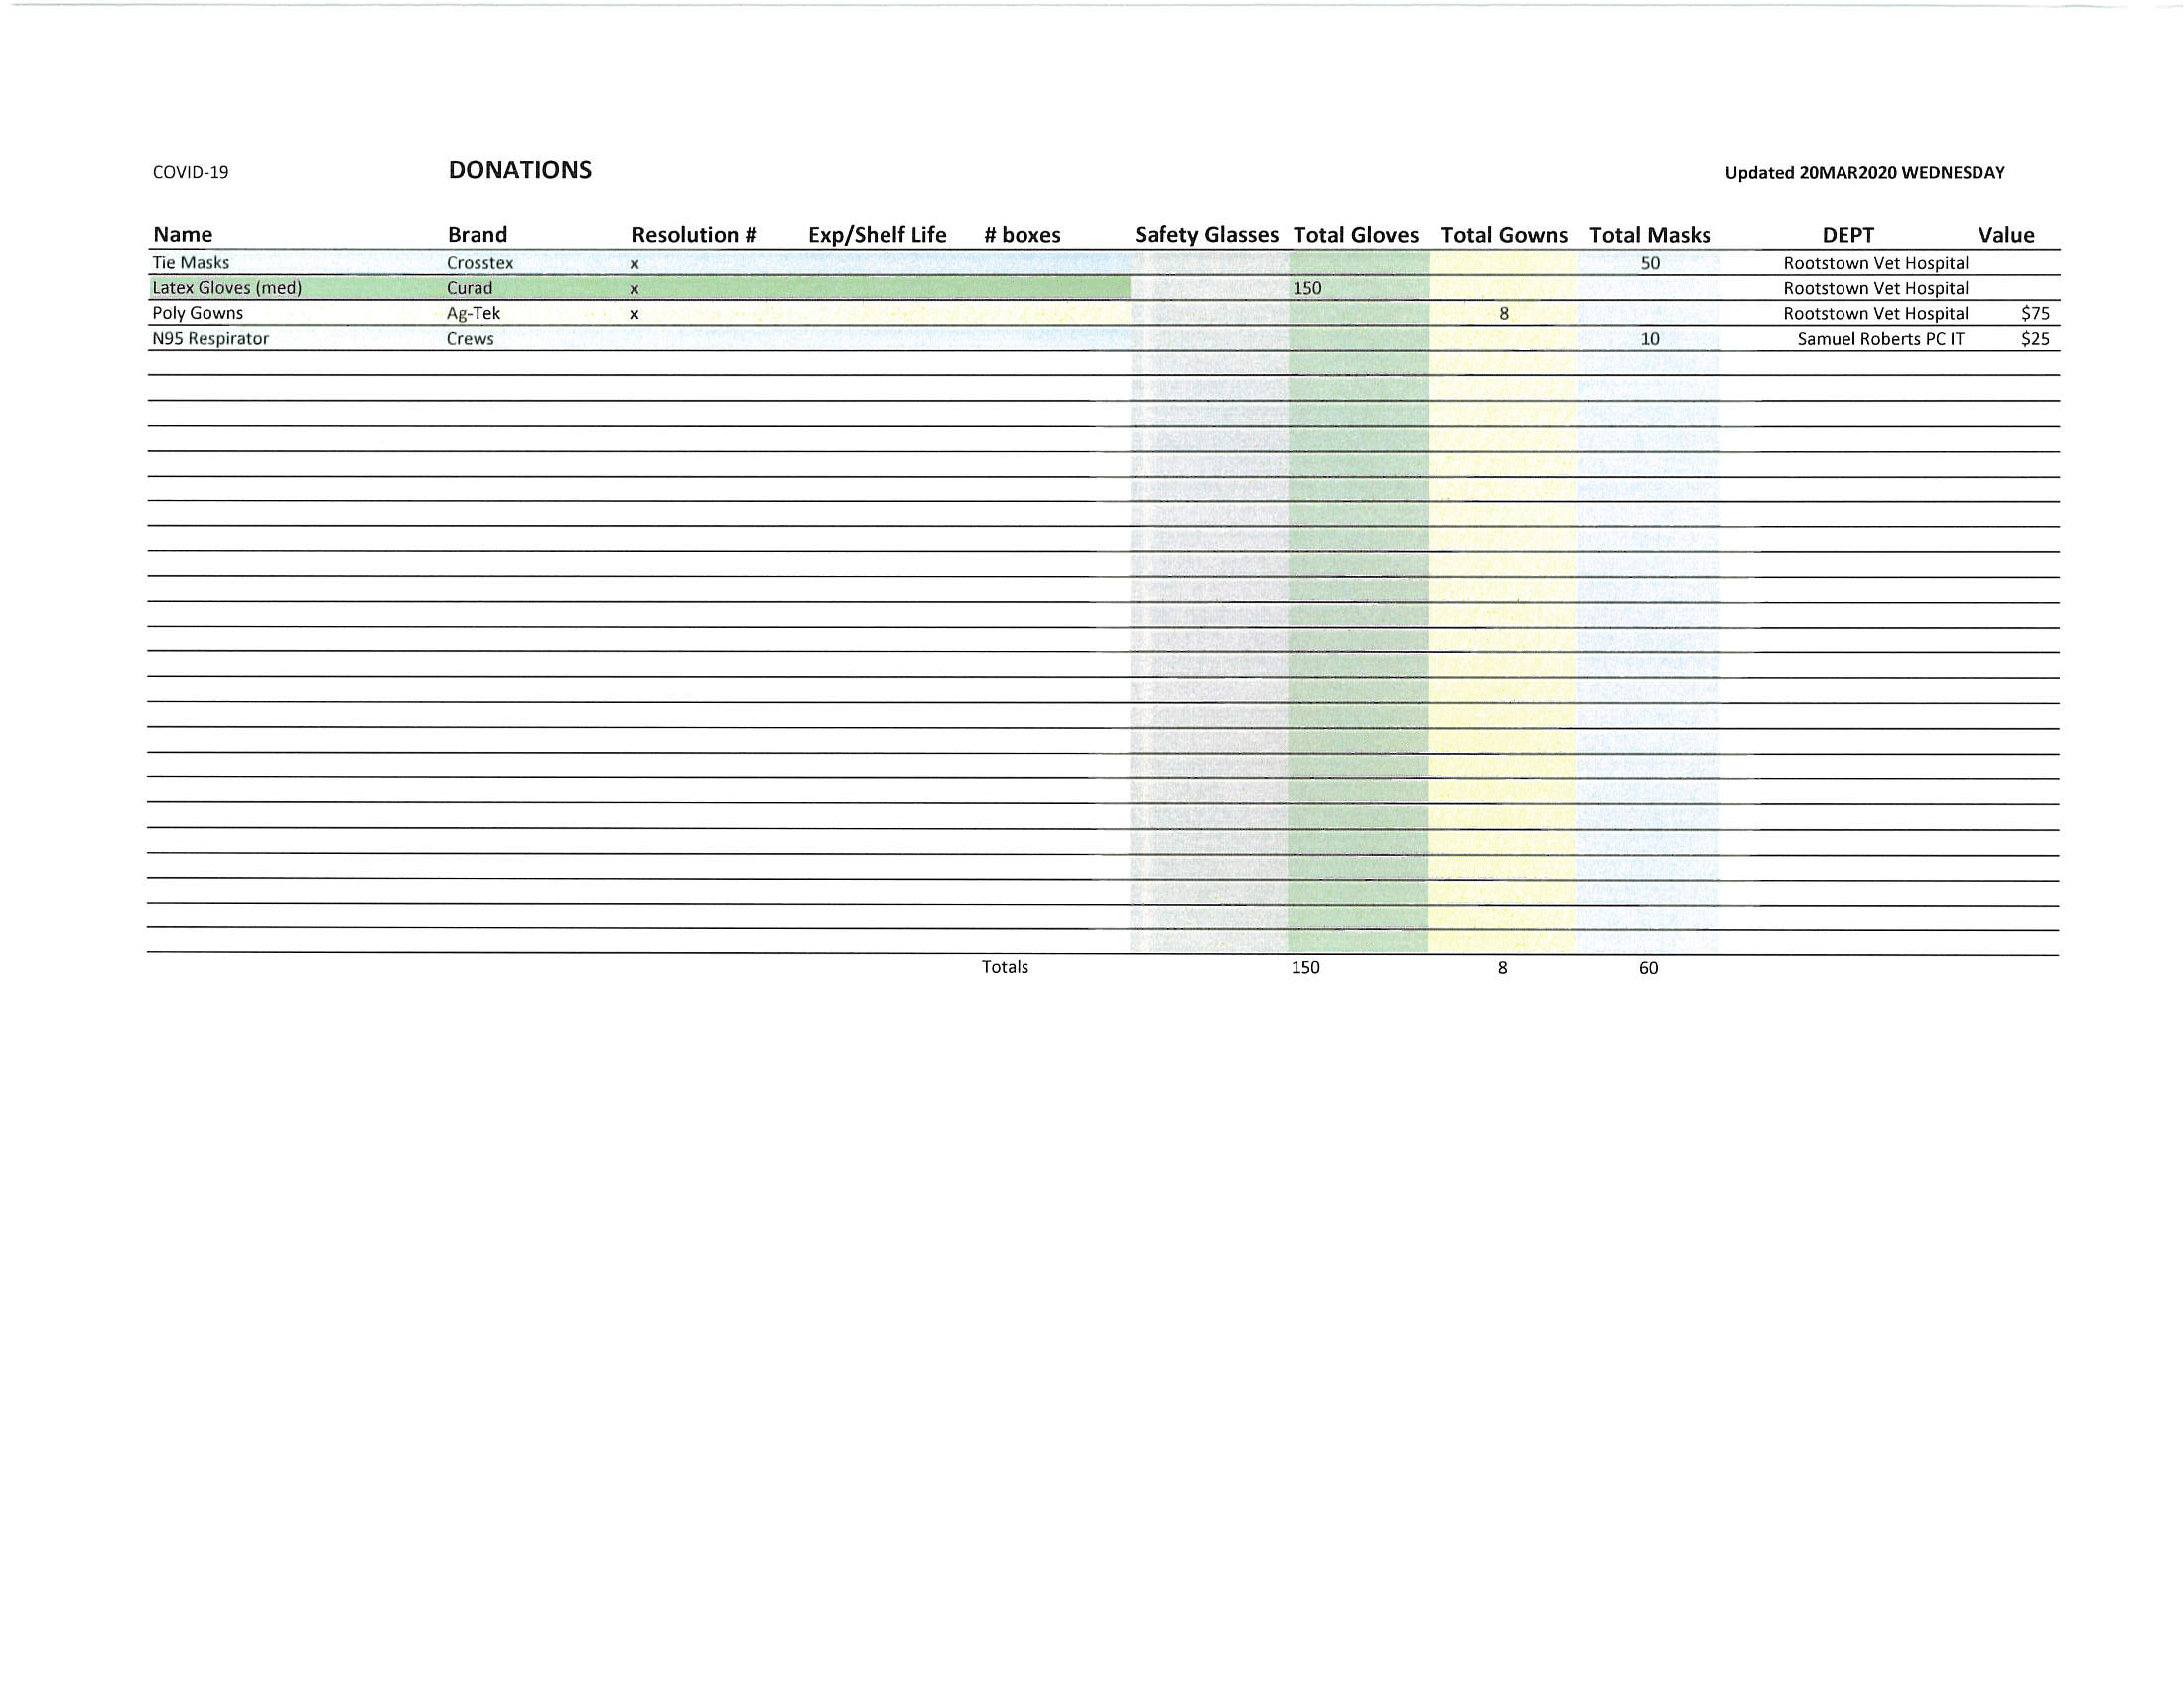This screenshot has width=2184, height=1688.
Task: Click the Total Gloves header
Action: coord(1356,235)
